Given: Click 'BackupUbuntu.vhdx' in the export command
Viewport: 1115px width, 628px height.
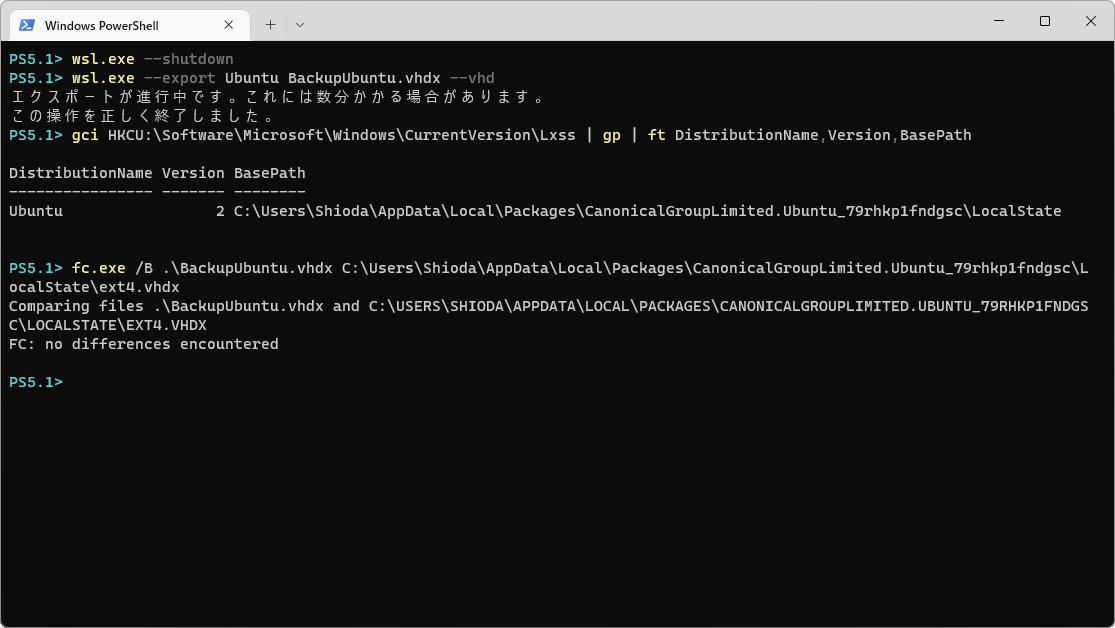Looking at the screenshot, I should (364, 78).
